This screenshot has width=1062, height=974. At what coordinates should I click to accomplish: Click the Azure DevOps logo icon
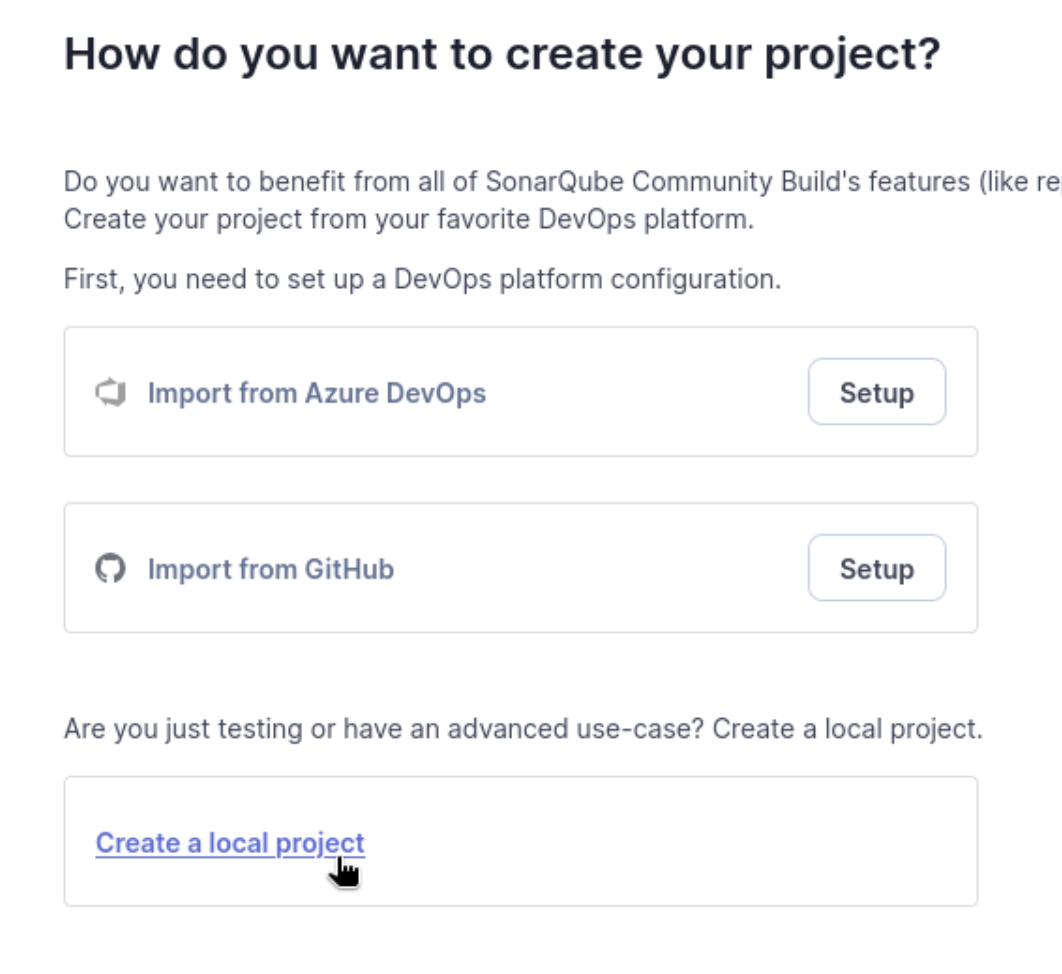click(110, 392)
